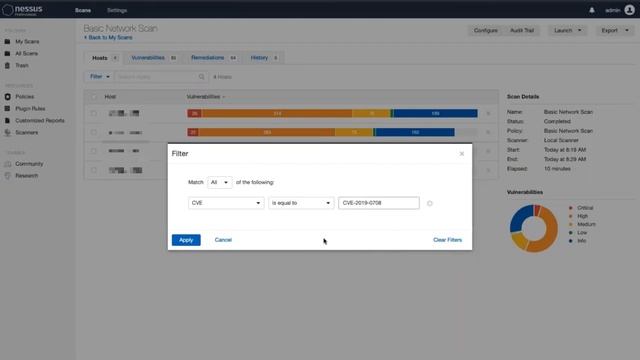The height and width of the screenshot is (360, 640).
Task: Click the Critical legend entry
Action: coord(582,208)
